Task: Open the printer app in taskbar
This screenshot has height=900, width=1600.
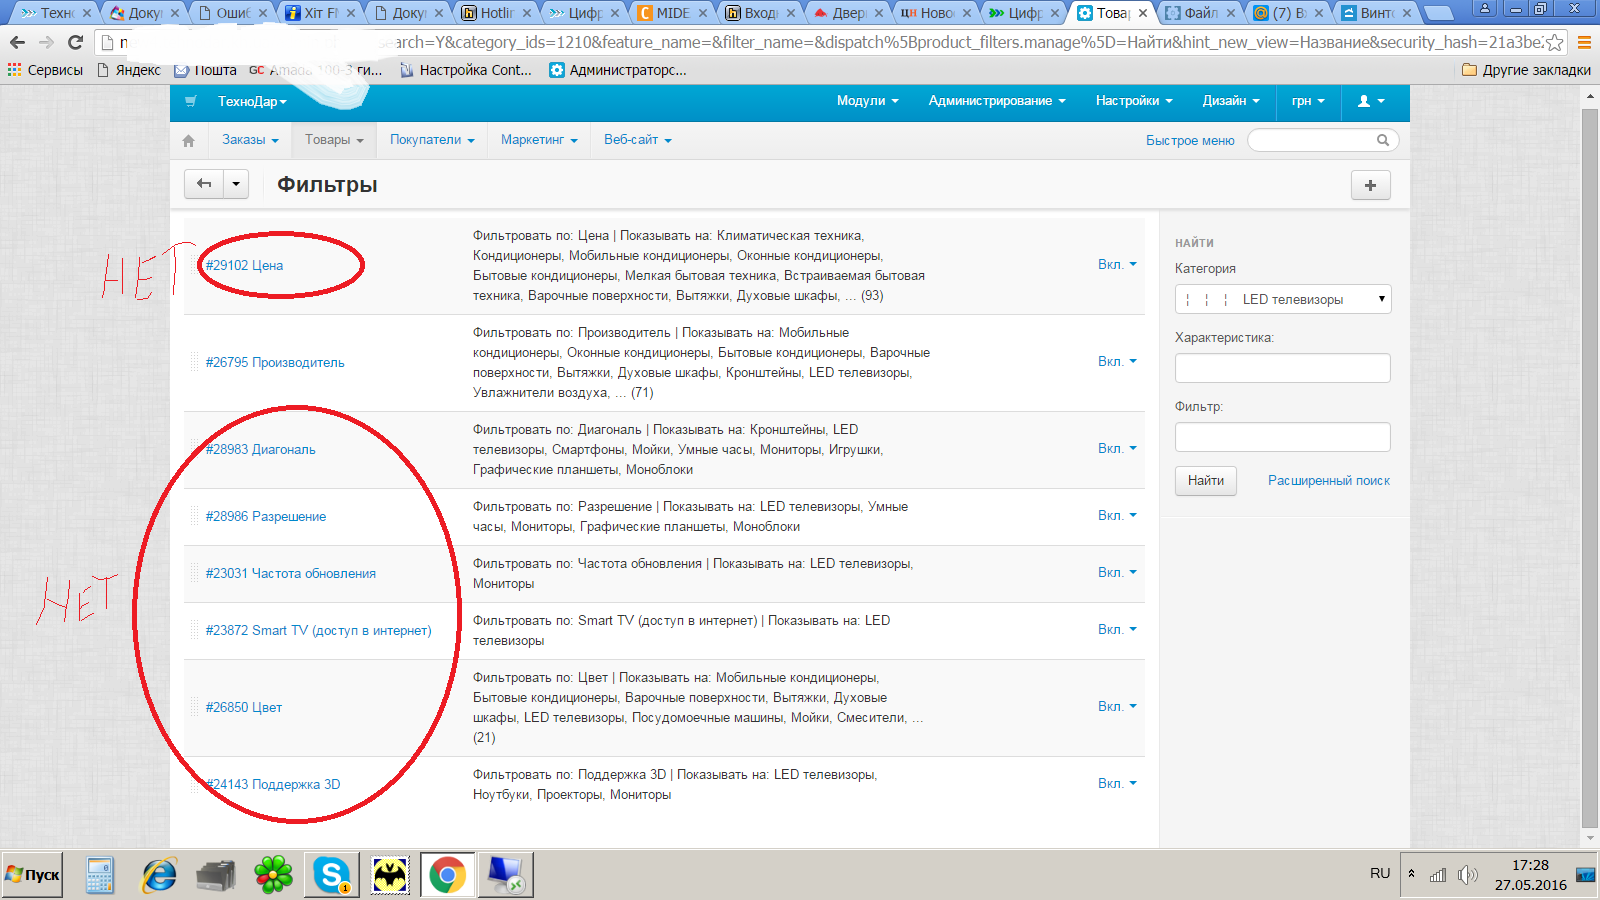Action: tap(216, 875)
